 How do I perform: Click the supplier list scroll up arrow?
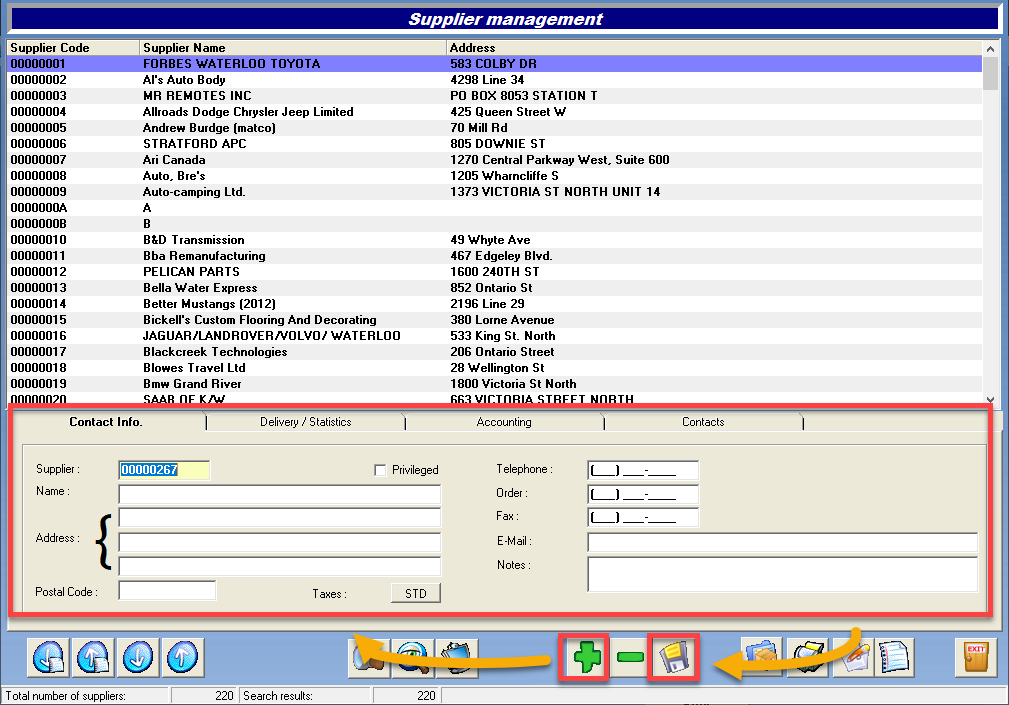click(990, 49)
